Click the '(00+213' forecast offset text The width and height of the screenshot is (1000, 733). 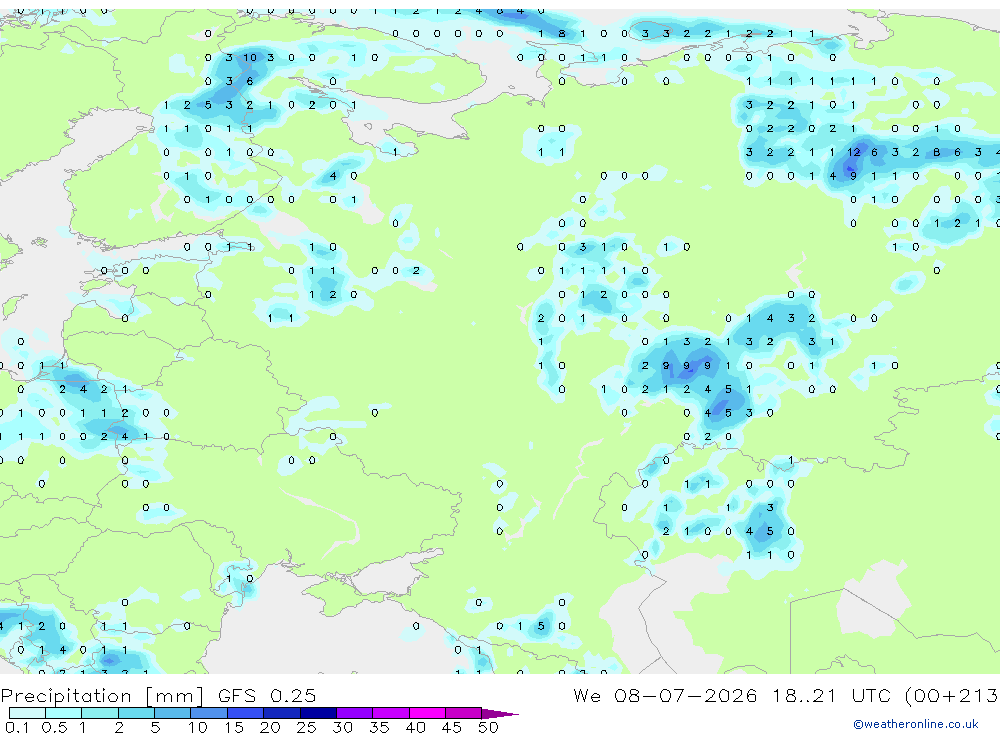click(952, 696)
